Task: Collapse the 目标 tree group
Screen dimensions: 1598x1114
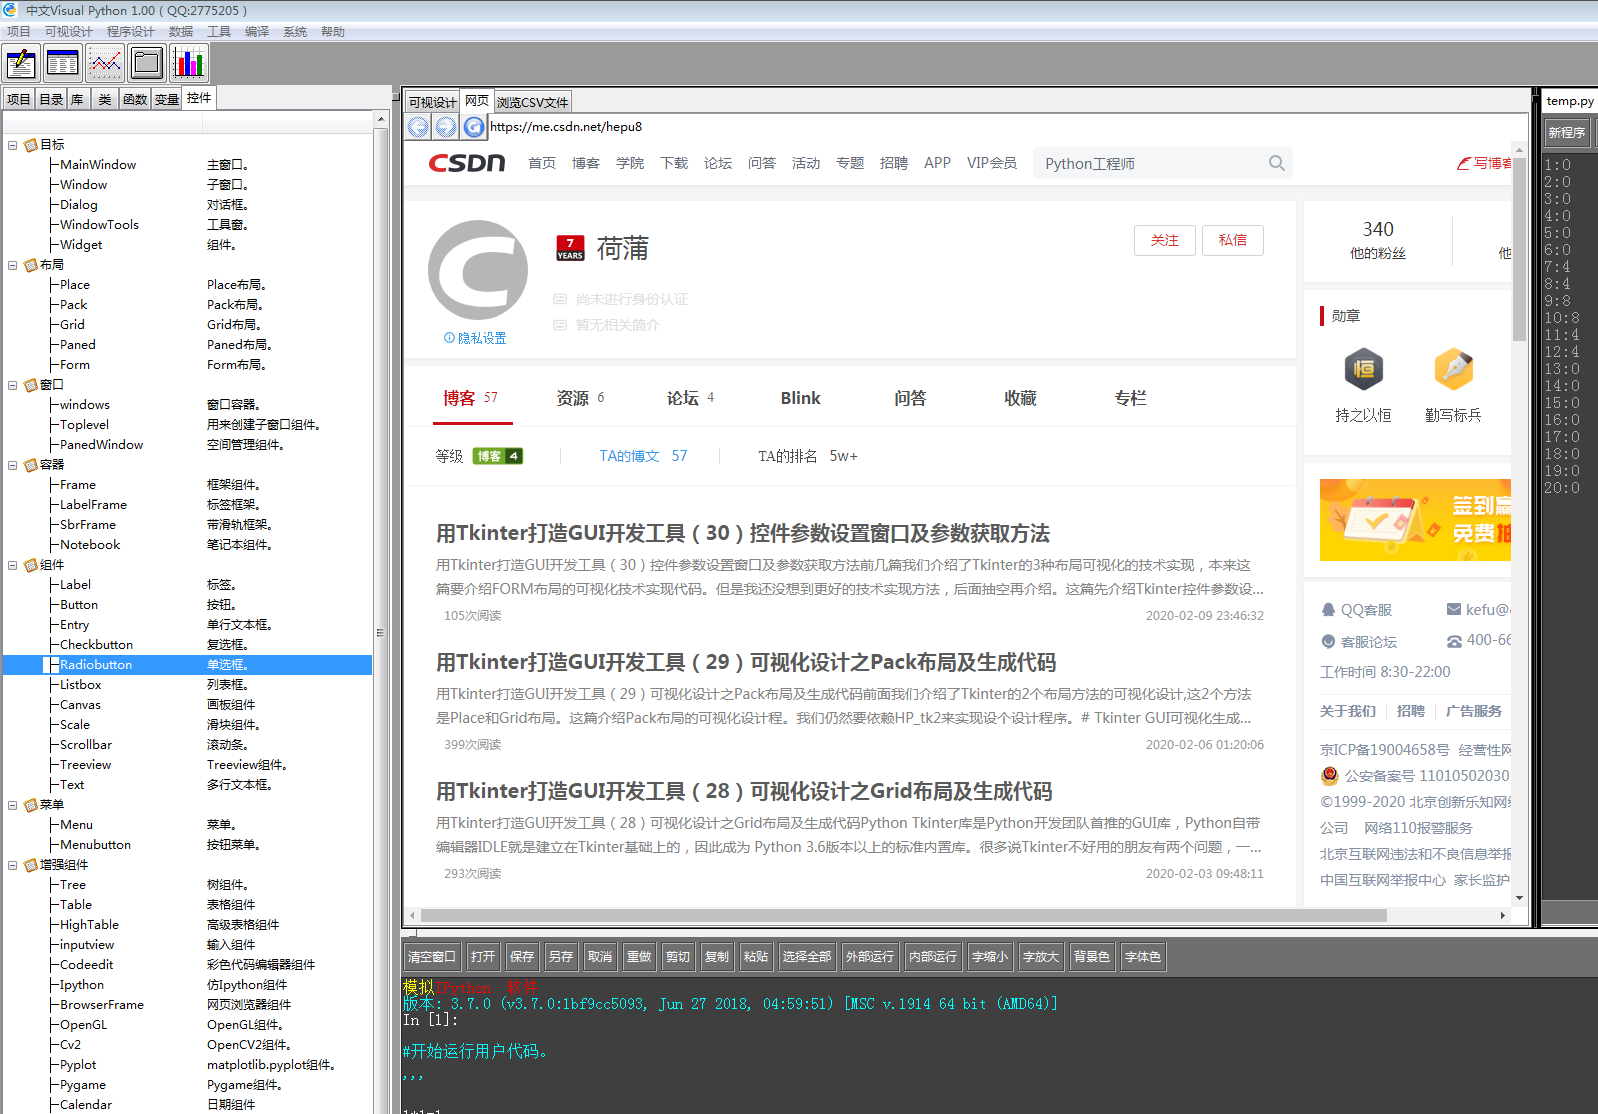Action: (13, 145)
